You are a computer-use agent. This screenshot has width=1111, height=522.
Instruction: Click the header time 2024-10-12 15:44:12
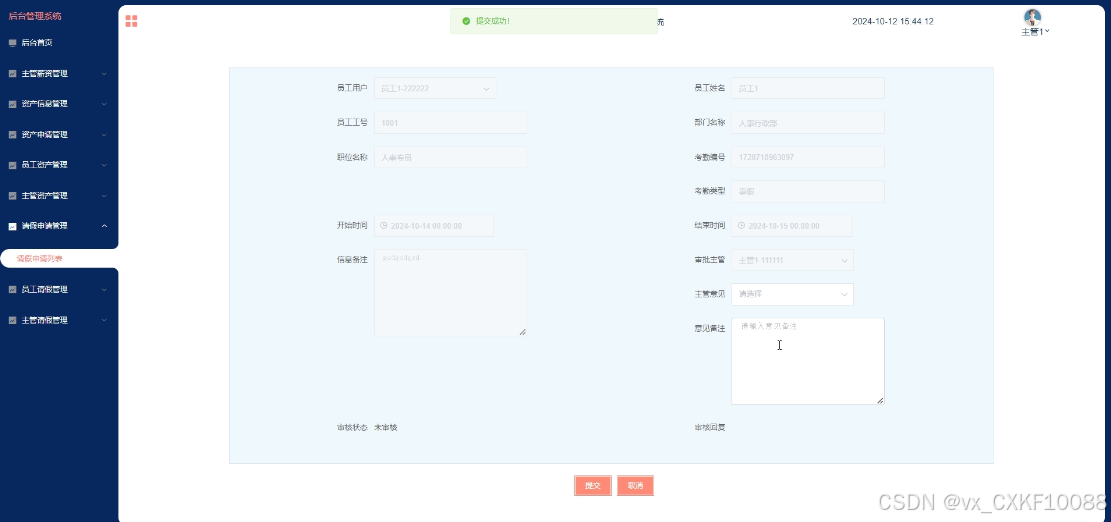[x=893, y=21]
